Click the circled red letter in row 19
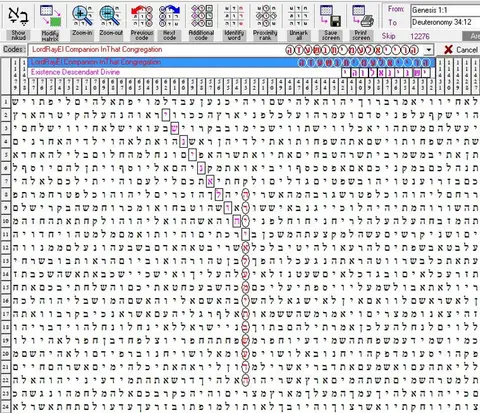480x413 pixels. coord(245,340)
